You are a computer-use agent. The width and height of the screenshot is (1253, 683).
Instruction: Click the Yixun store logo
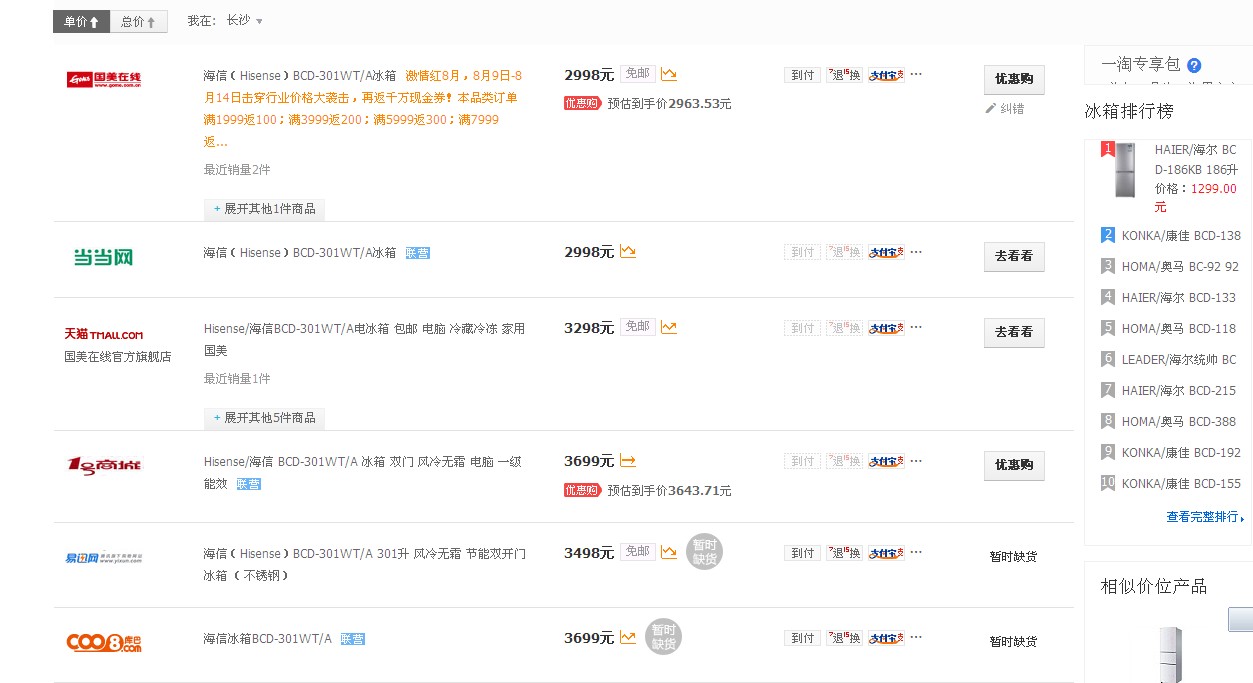click(x=103, y=558)
